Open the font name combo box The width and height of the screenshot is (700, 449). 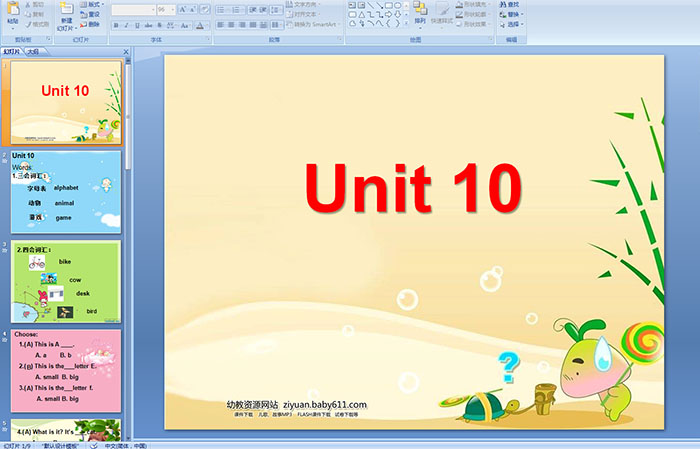coord(133,9)
